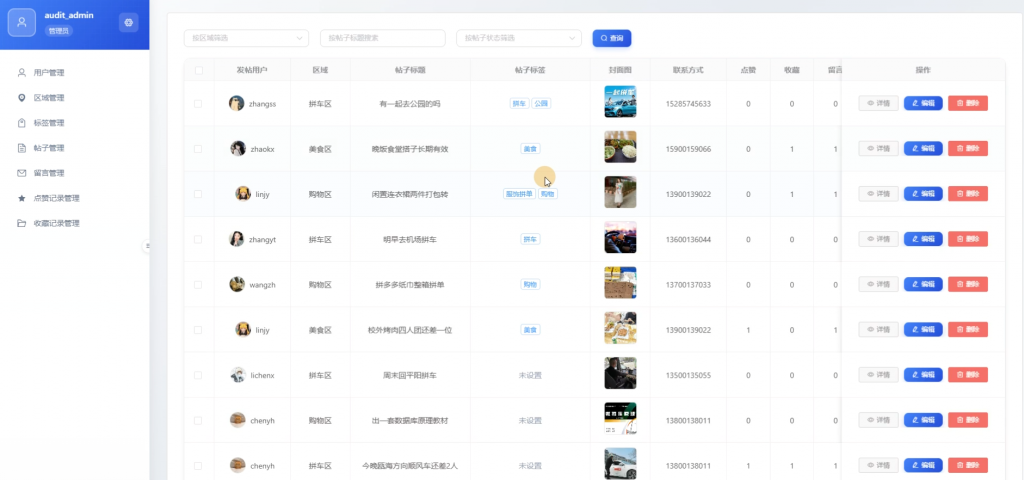
Task: Click linjy's avatar in the 闲置连衣裙 row
Action: pos(243,194)
